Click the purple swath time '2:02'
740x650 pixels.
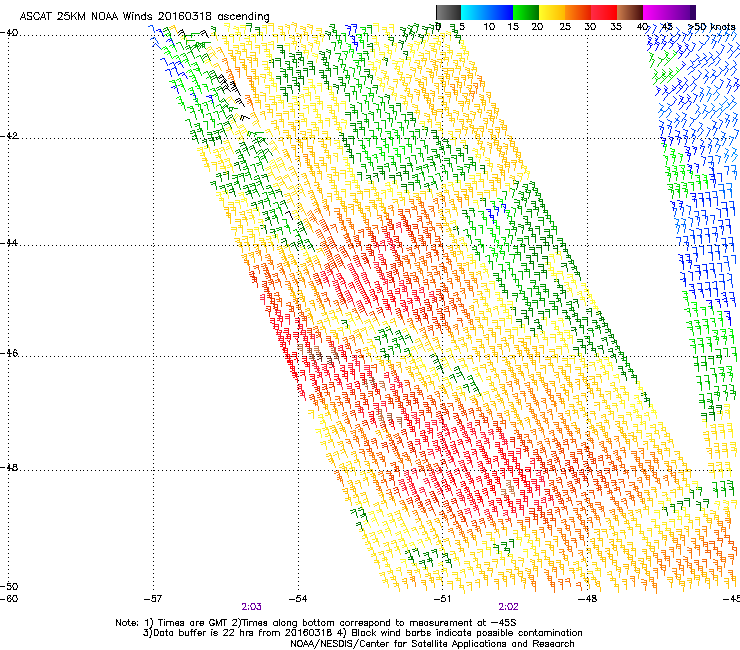pos(508,607)
